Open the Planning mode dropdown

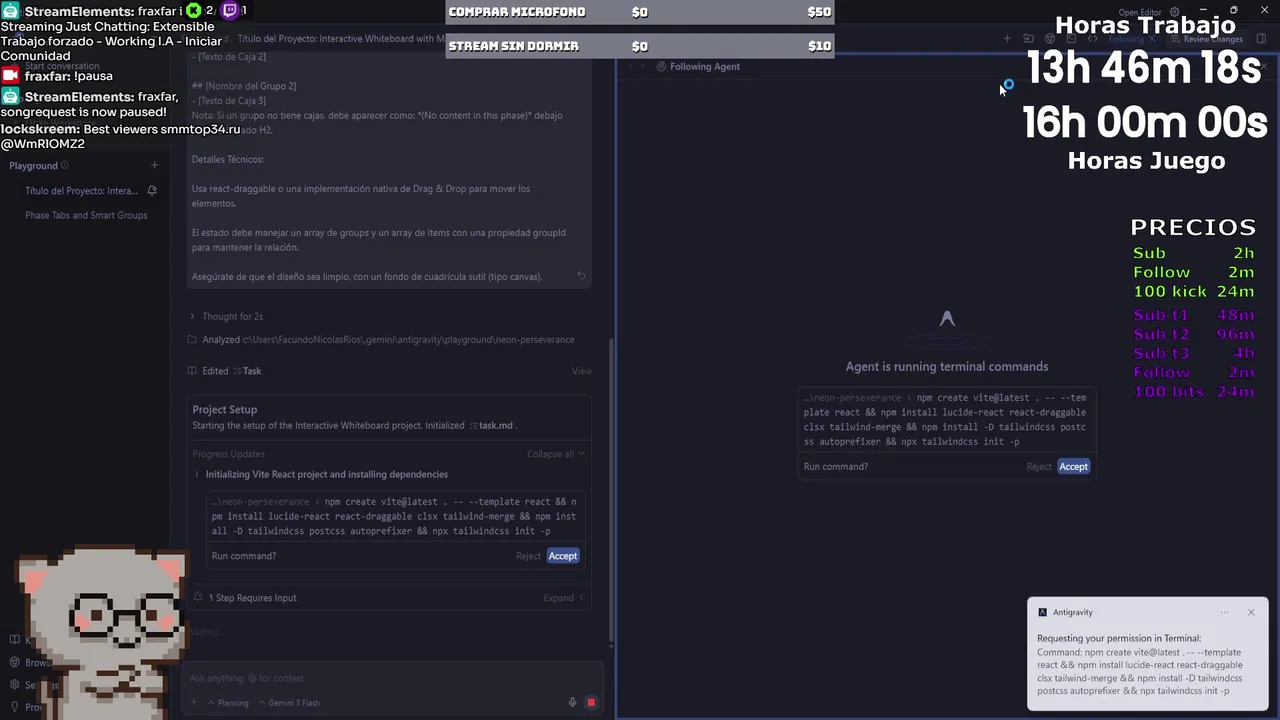(x=227, y=703)
